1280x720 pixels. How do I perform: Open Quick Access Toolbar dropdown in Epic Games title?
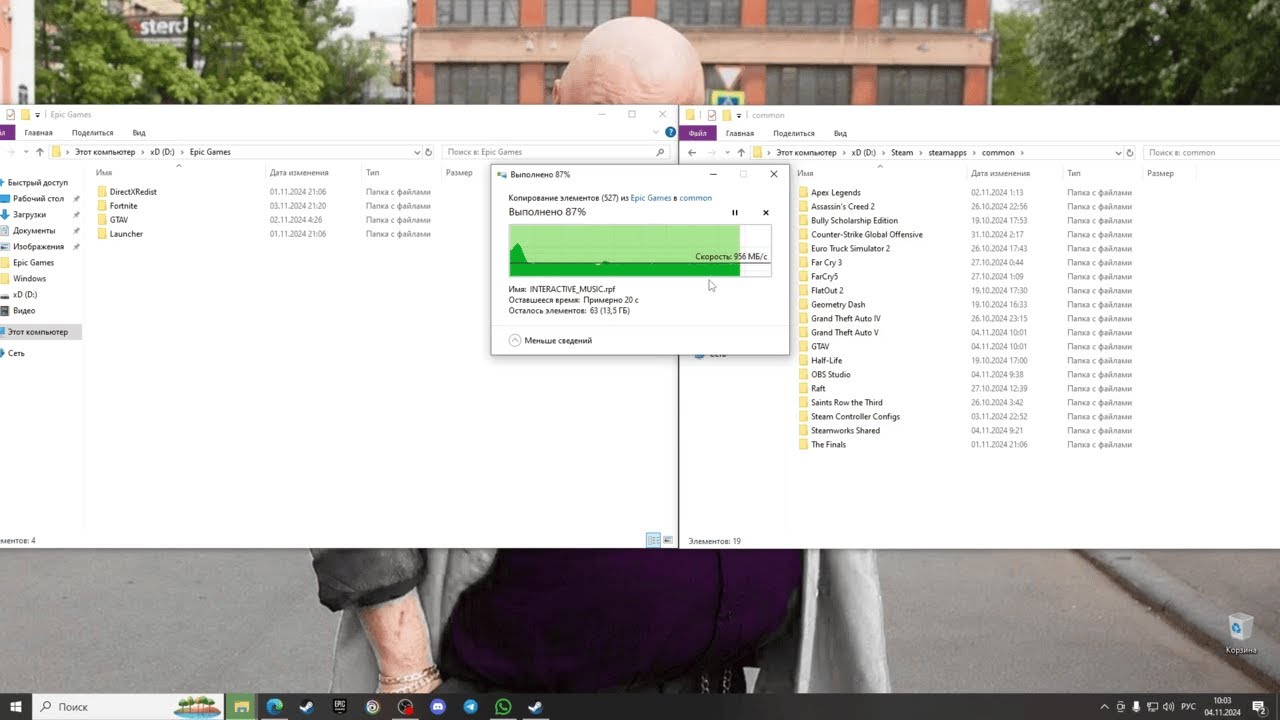click(x=38, y=115)
